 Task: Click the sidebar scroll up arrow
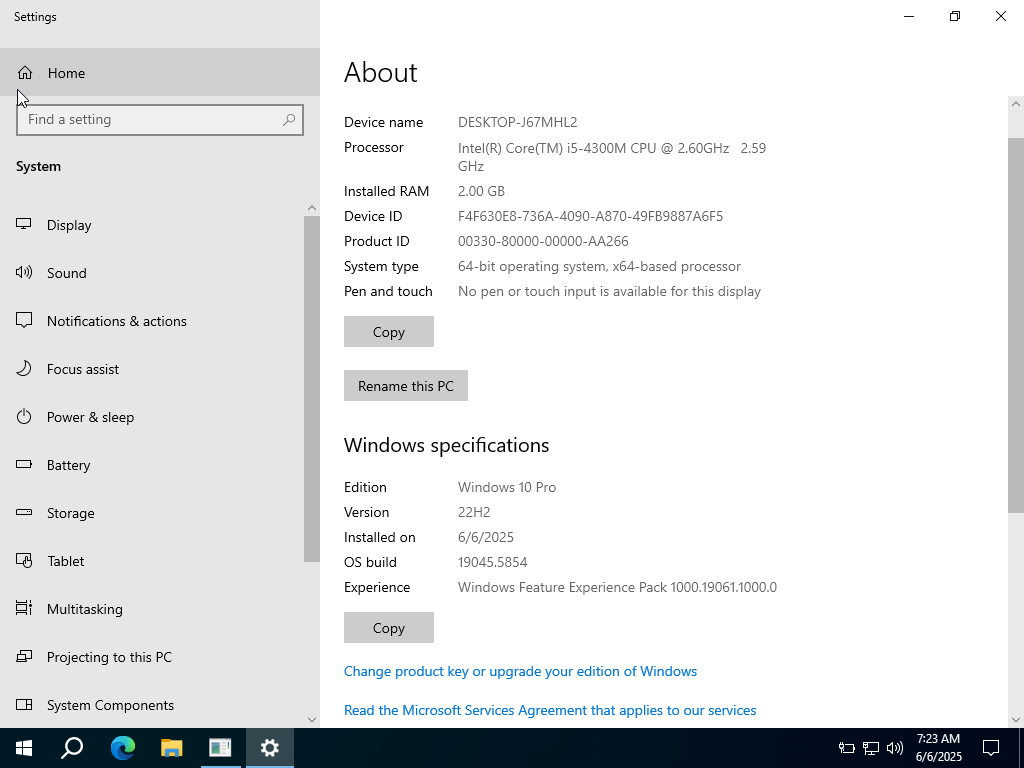coord(312,208)
